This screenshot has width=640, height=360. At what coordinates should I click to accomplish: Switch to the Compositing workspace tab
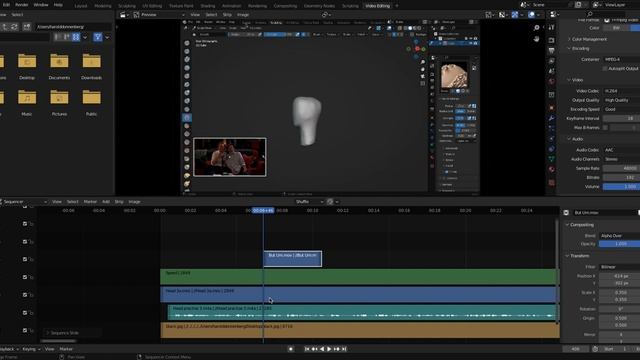tap(285, 6)
